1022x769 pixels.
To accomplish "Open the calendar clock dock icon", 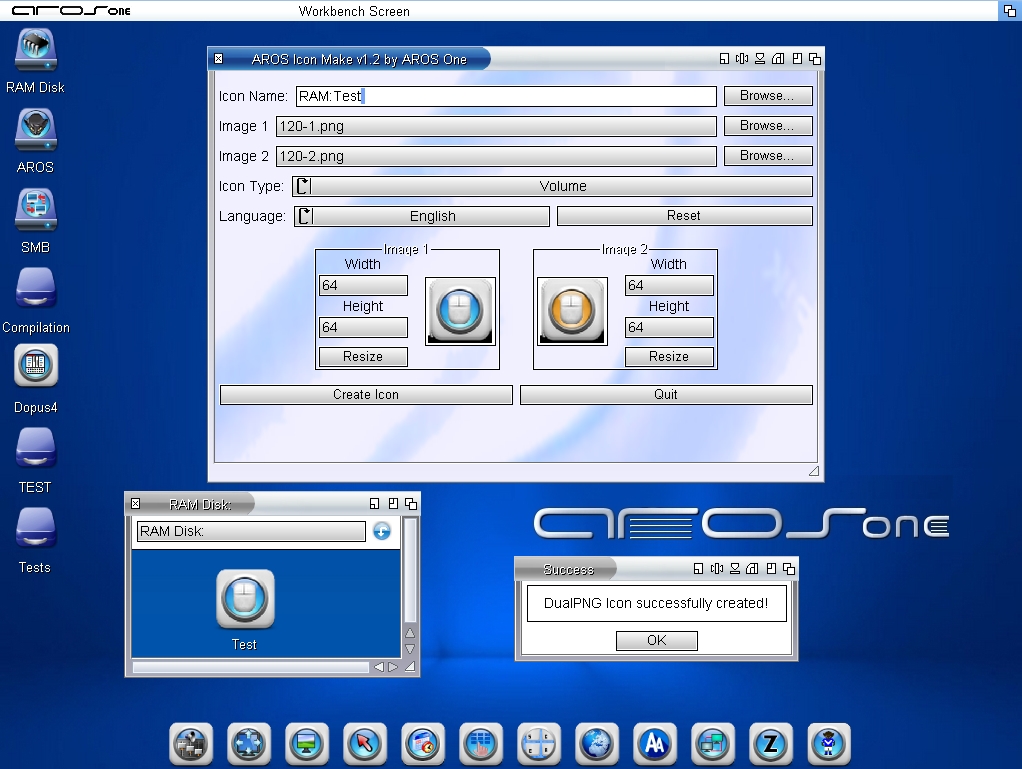I will [x=423, y=744].
